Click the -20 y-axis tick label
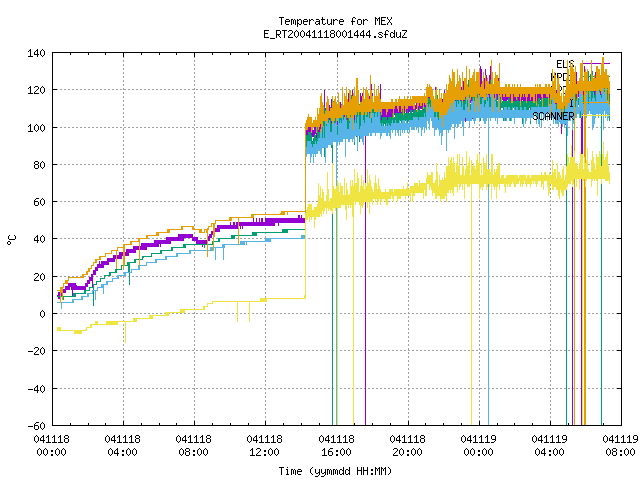Image resolution: width=640 pixels, height=480 pixels. click(x=37, y=351)
